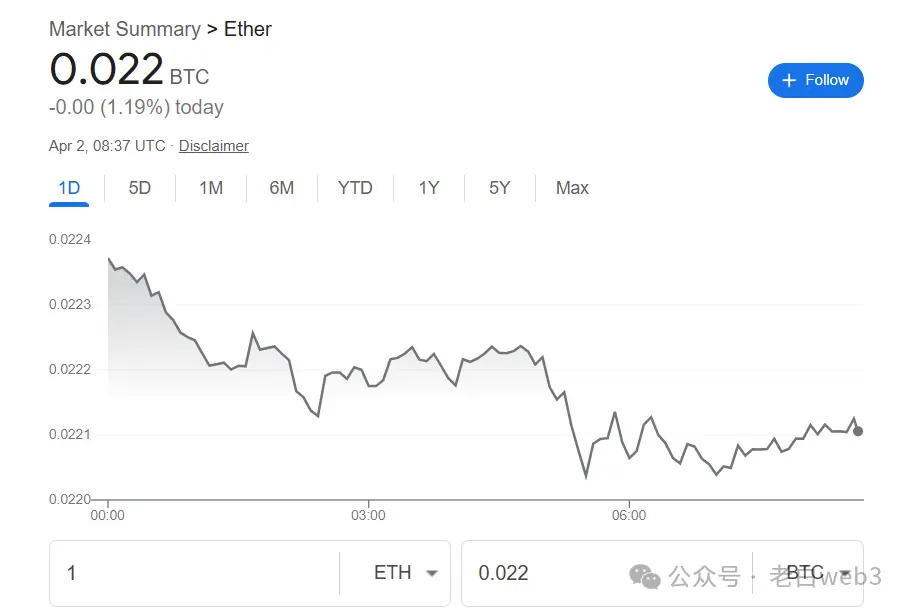This screenshot has width=910, height=612.
Task: Select the 1D time range tab
Action: pos(68,188)
